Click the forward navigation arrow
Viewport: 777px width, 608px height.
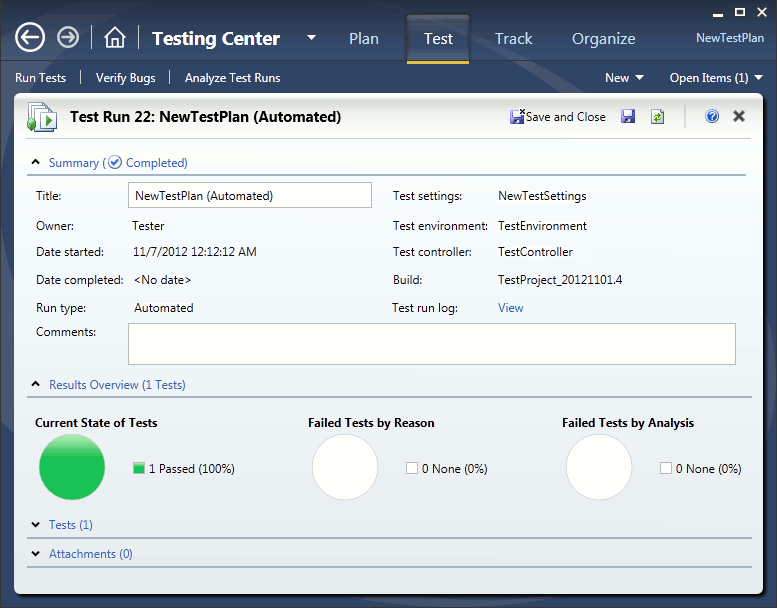click(68, 38)
